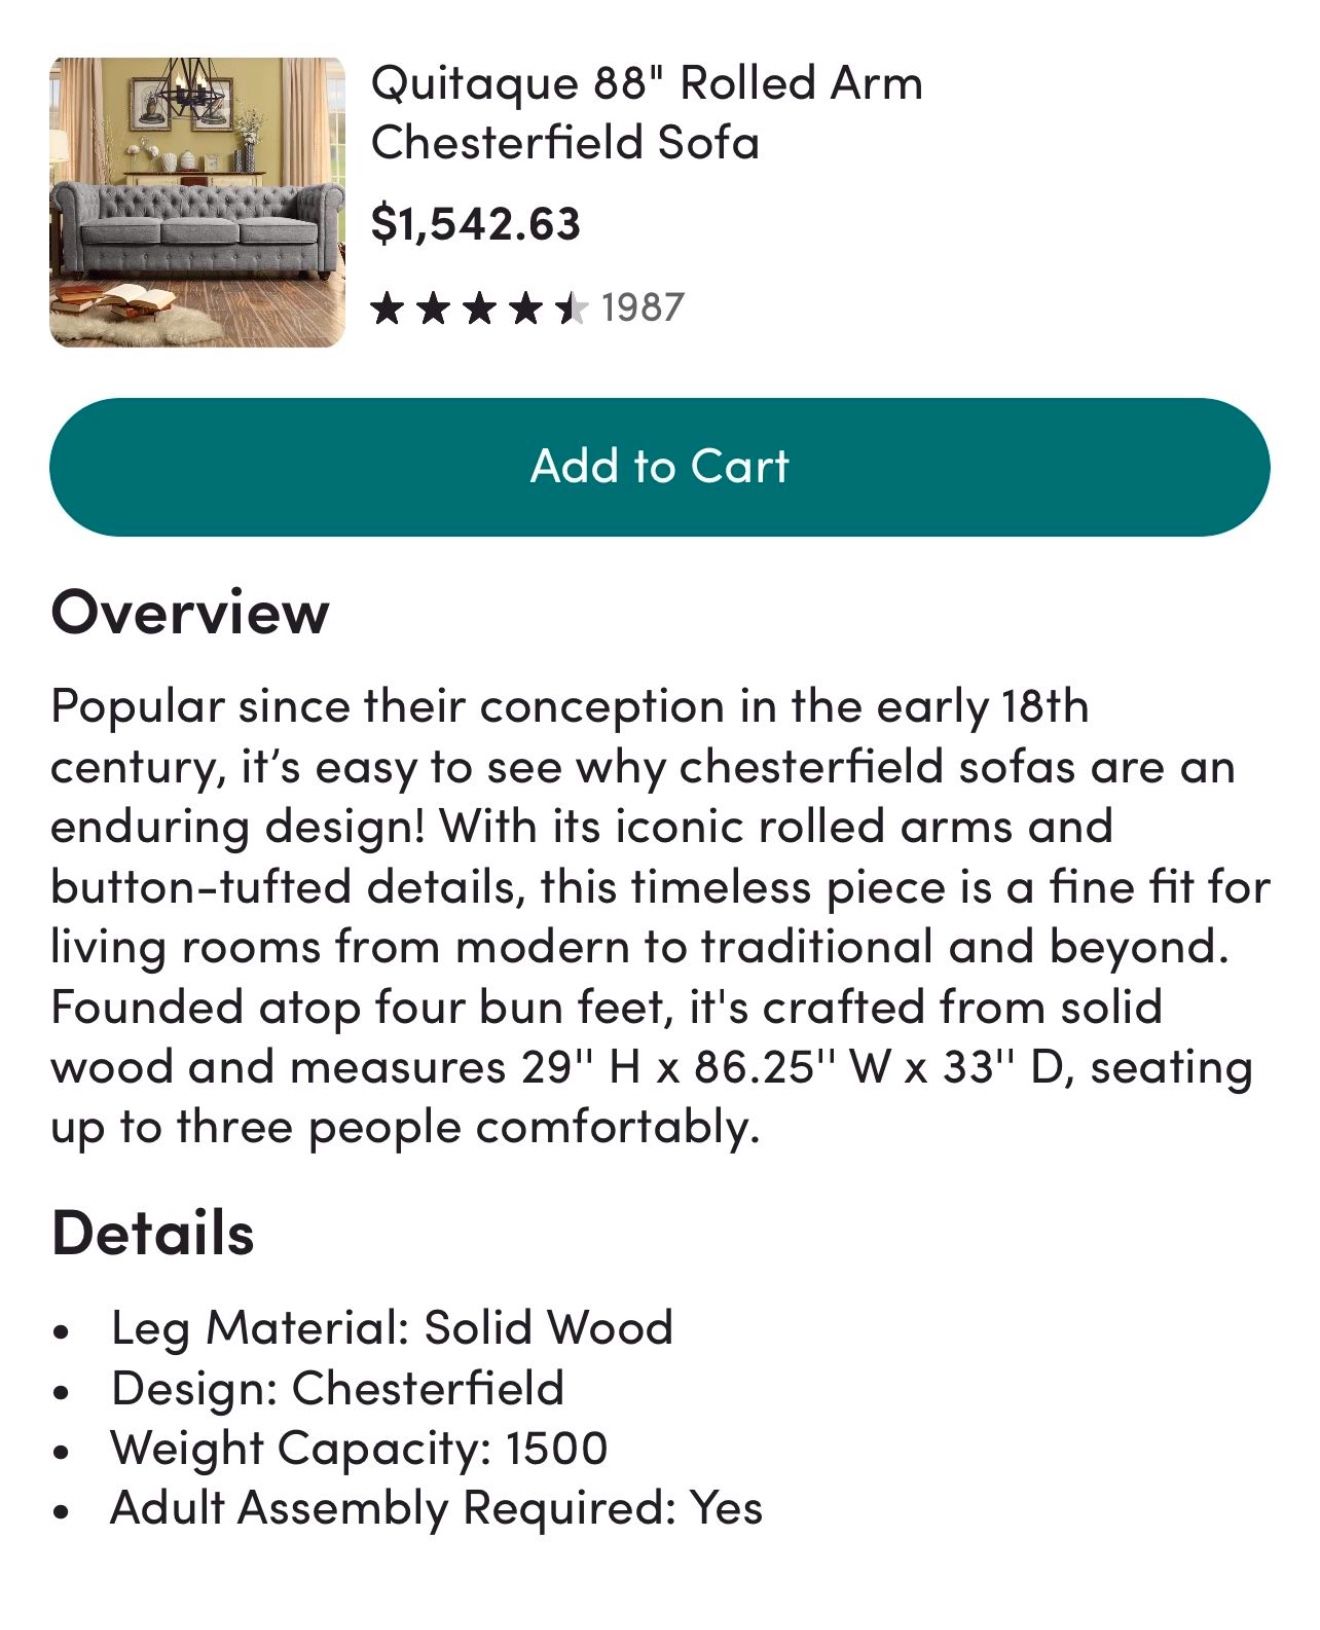This screenshot has height=1630, width=1320.
Task: Click the bullet before Adult Assembly Required
Action: click(62, 1512)
